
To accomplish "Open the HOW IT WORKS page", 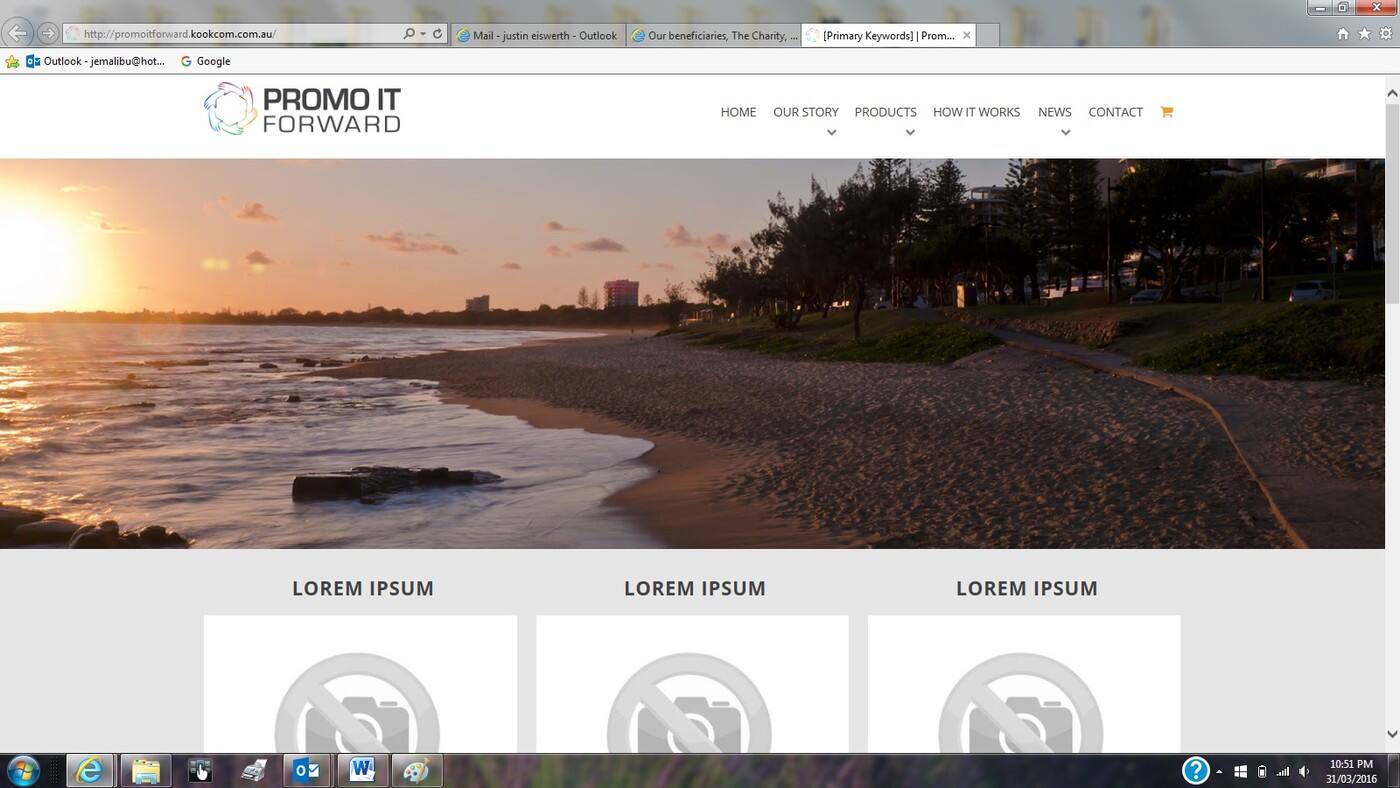I will (x=976, y=112).
